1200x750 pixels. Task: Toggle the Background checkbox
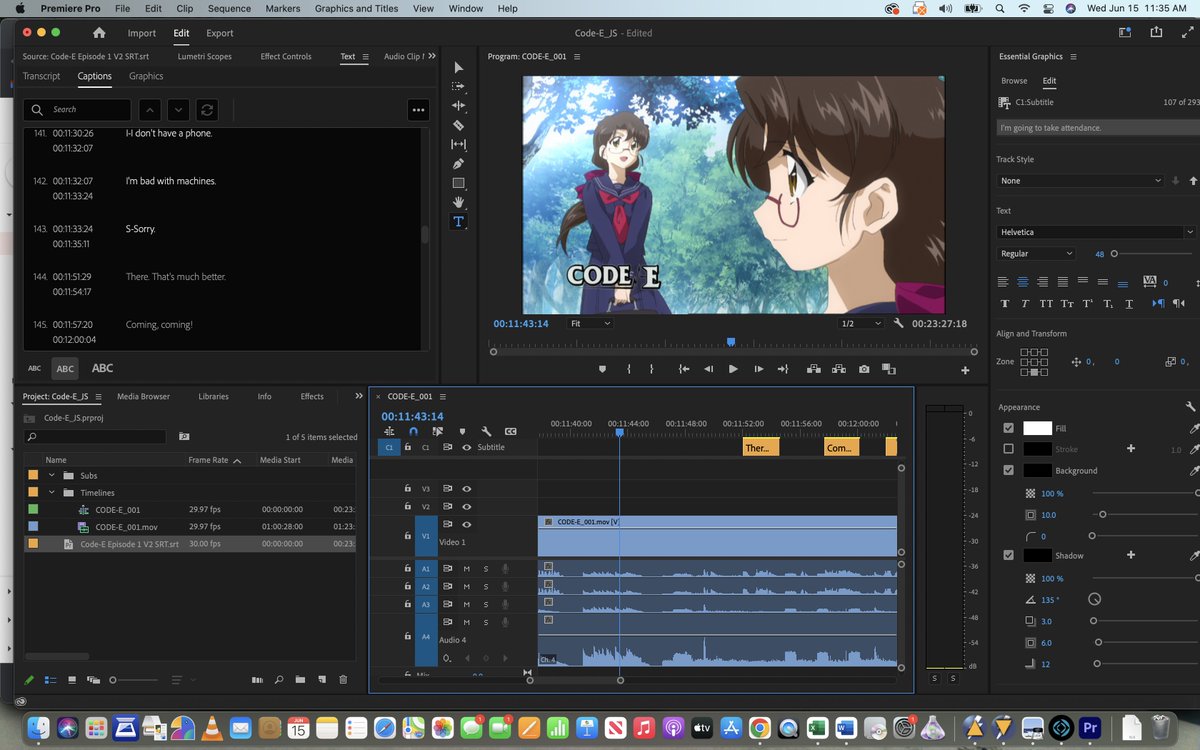(x=1008, y=470)
